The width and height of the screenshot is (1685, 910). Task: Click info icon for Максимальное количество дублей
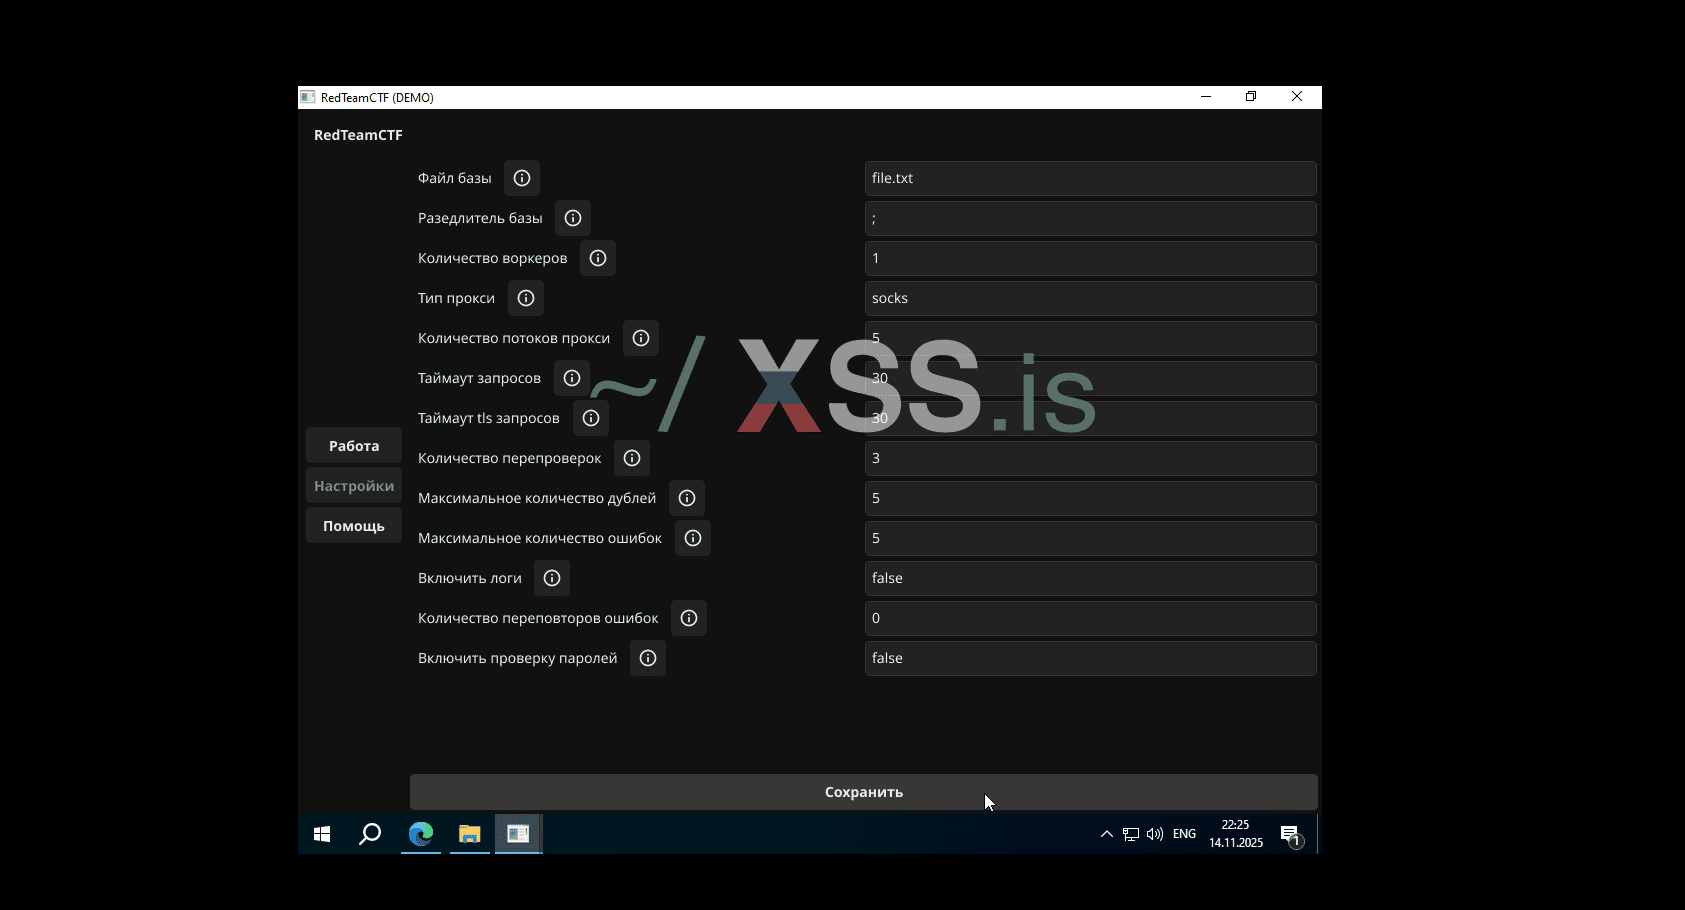tap(687, 498)
